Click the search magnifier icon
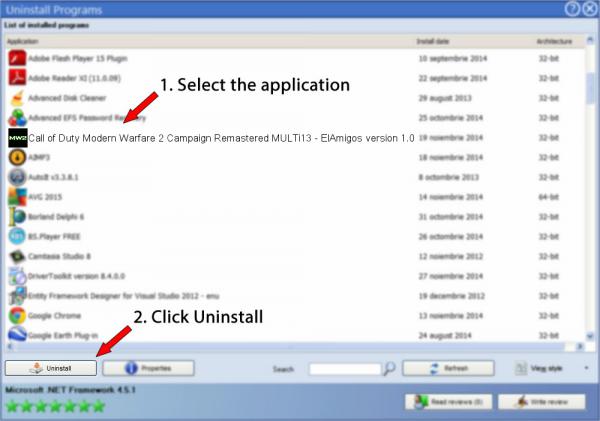 pyautogui.click(x=389, y=369)
